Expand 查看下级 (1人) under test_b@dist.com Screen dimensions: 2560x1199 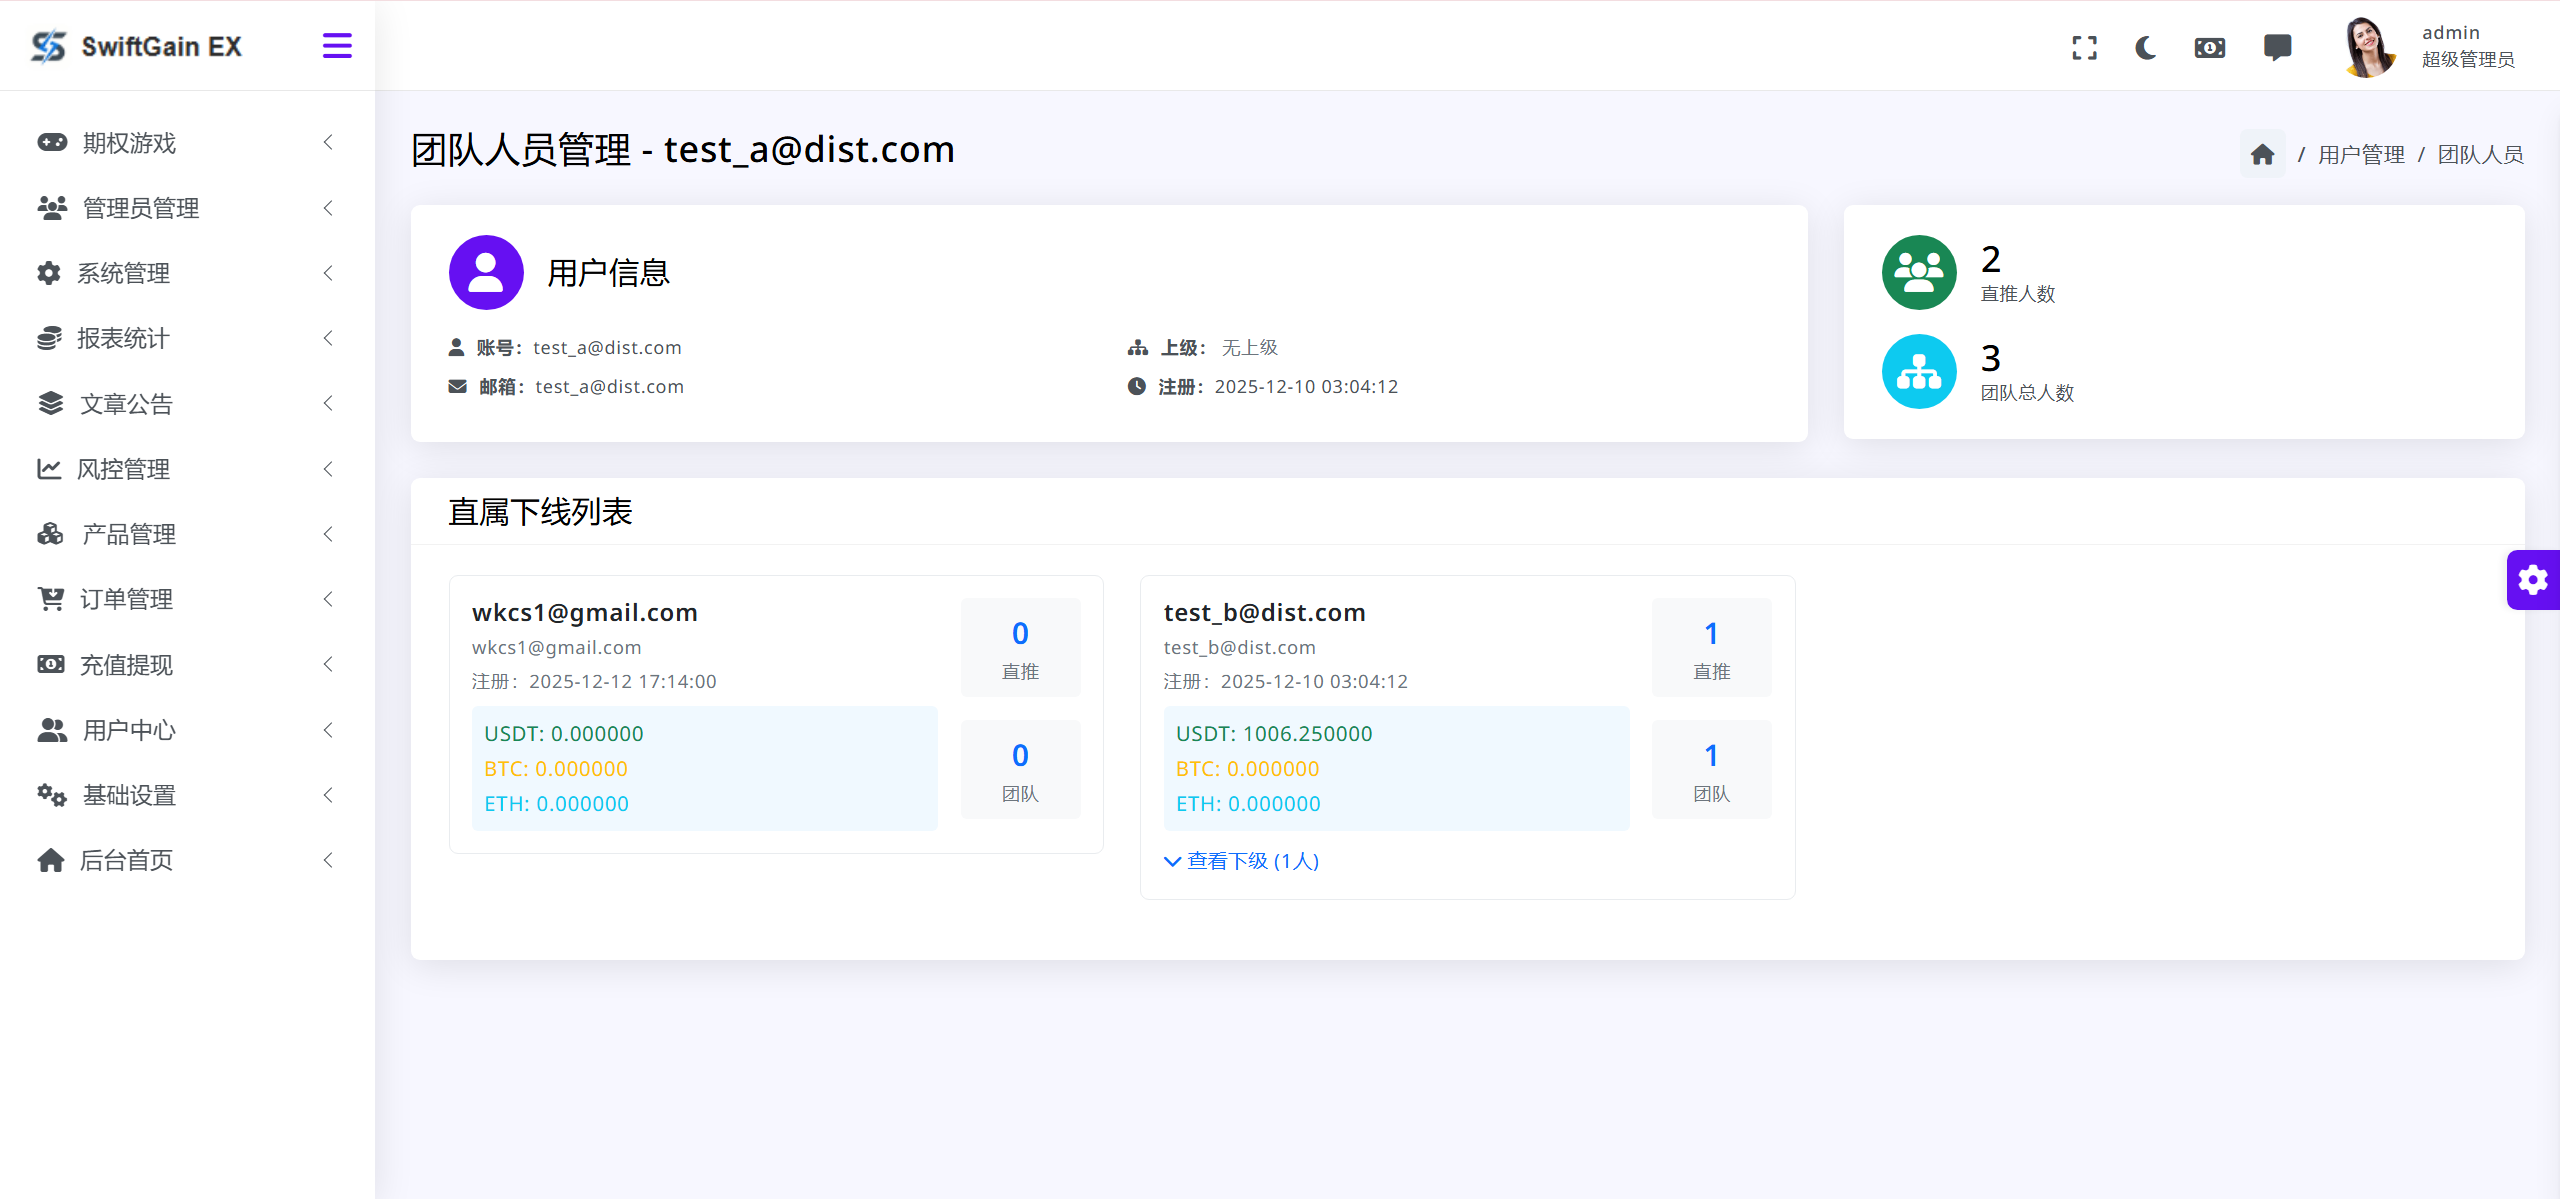coord(1242,860)
